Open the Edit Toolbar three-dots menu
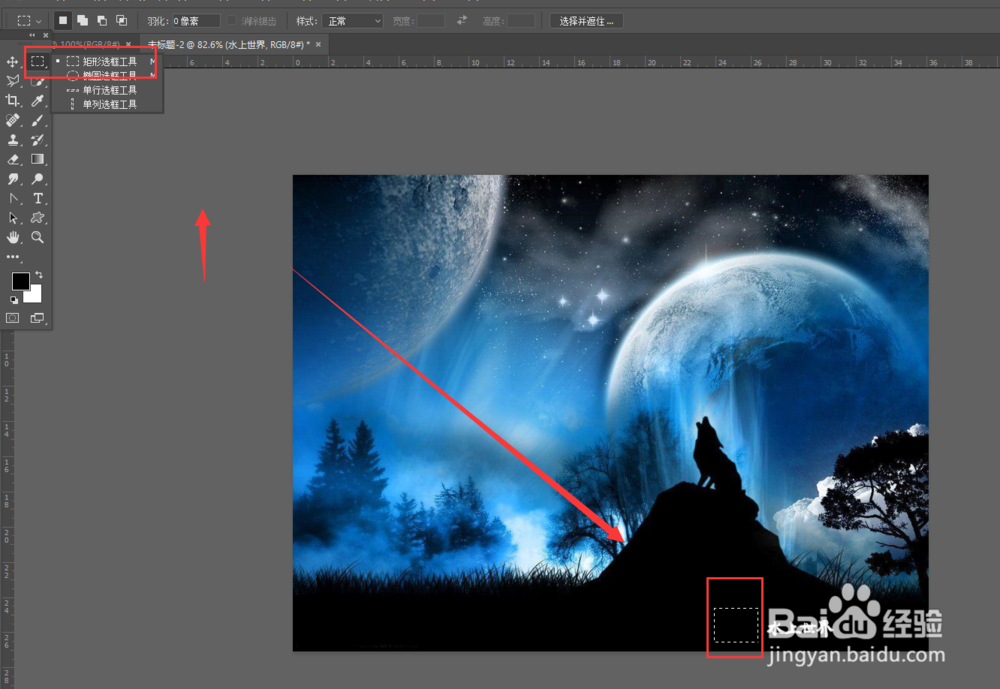 (12, 256)
